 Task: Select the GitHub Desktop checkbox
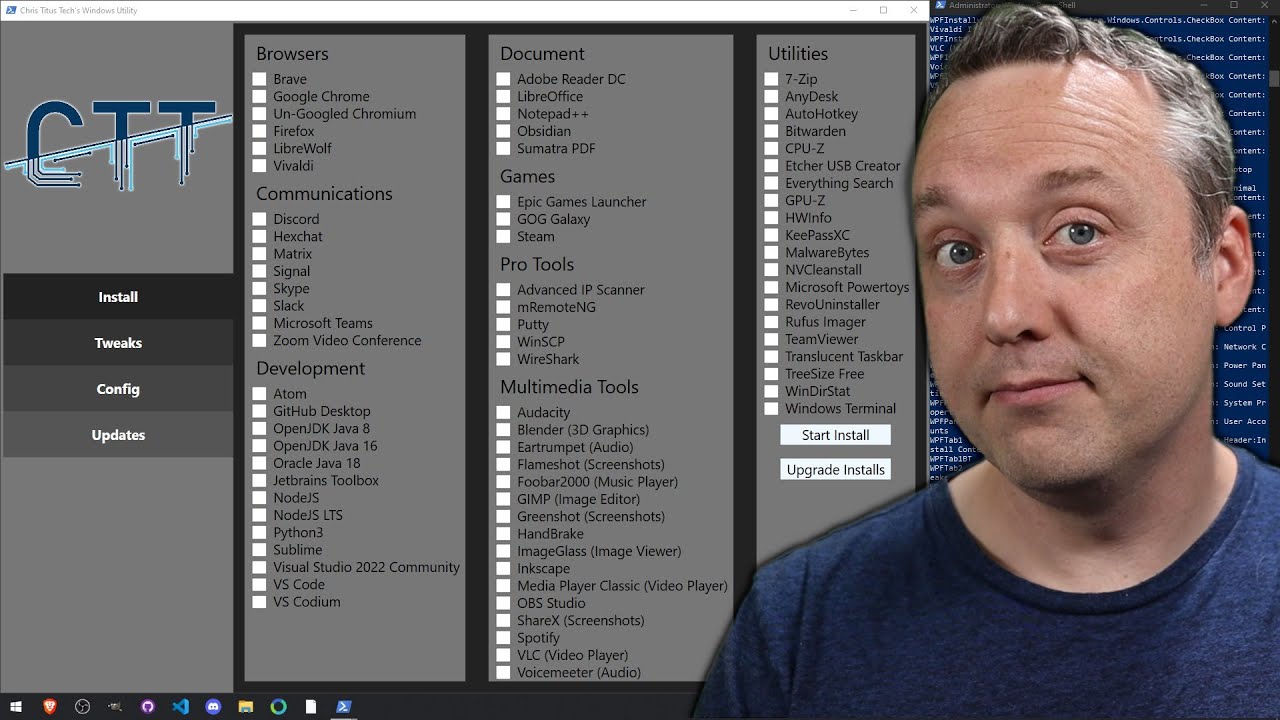coord(260,411)
